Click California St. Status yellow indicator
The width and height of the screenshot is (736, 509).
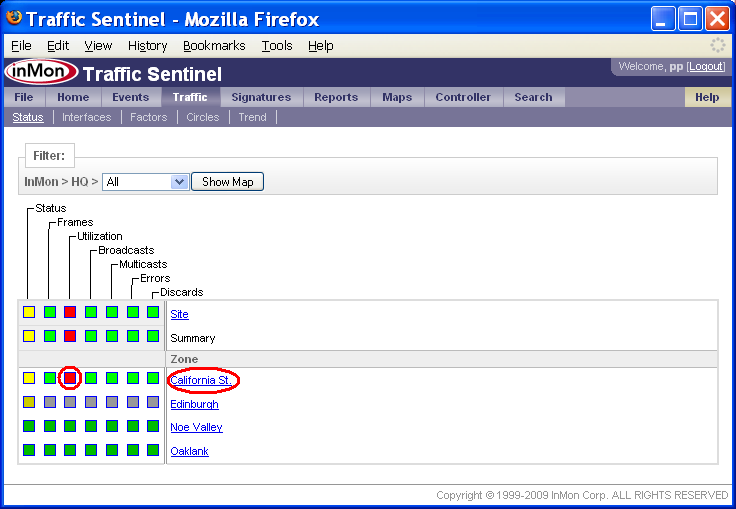point(29,378)
